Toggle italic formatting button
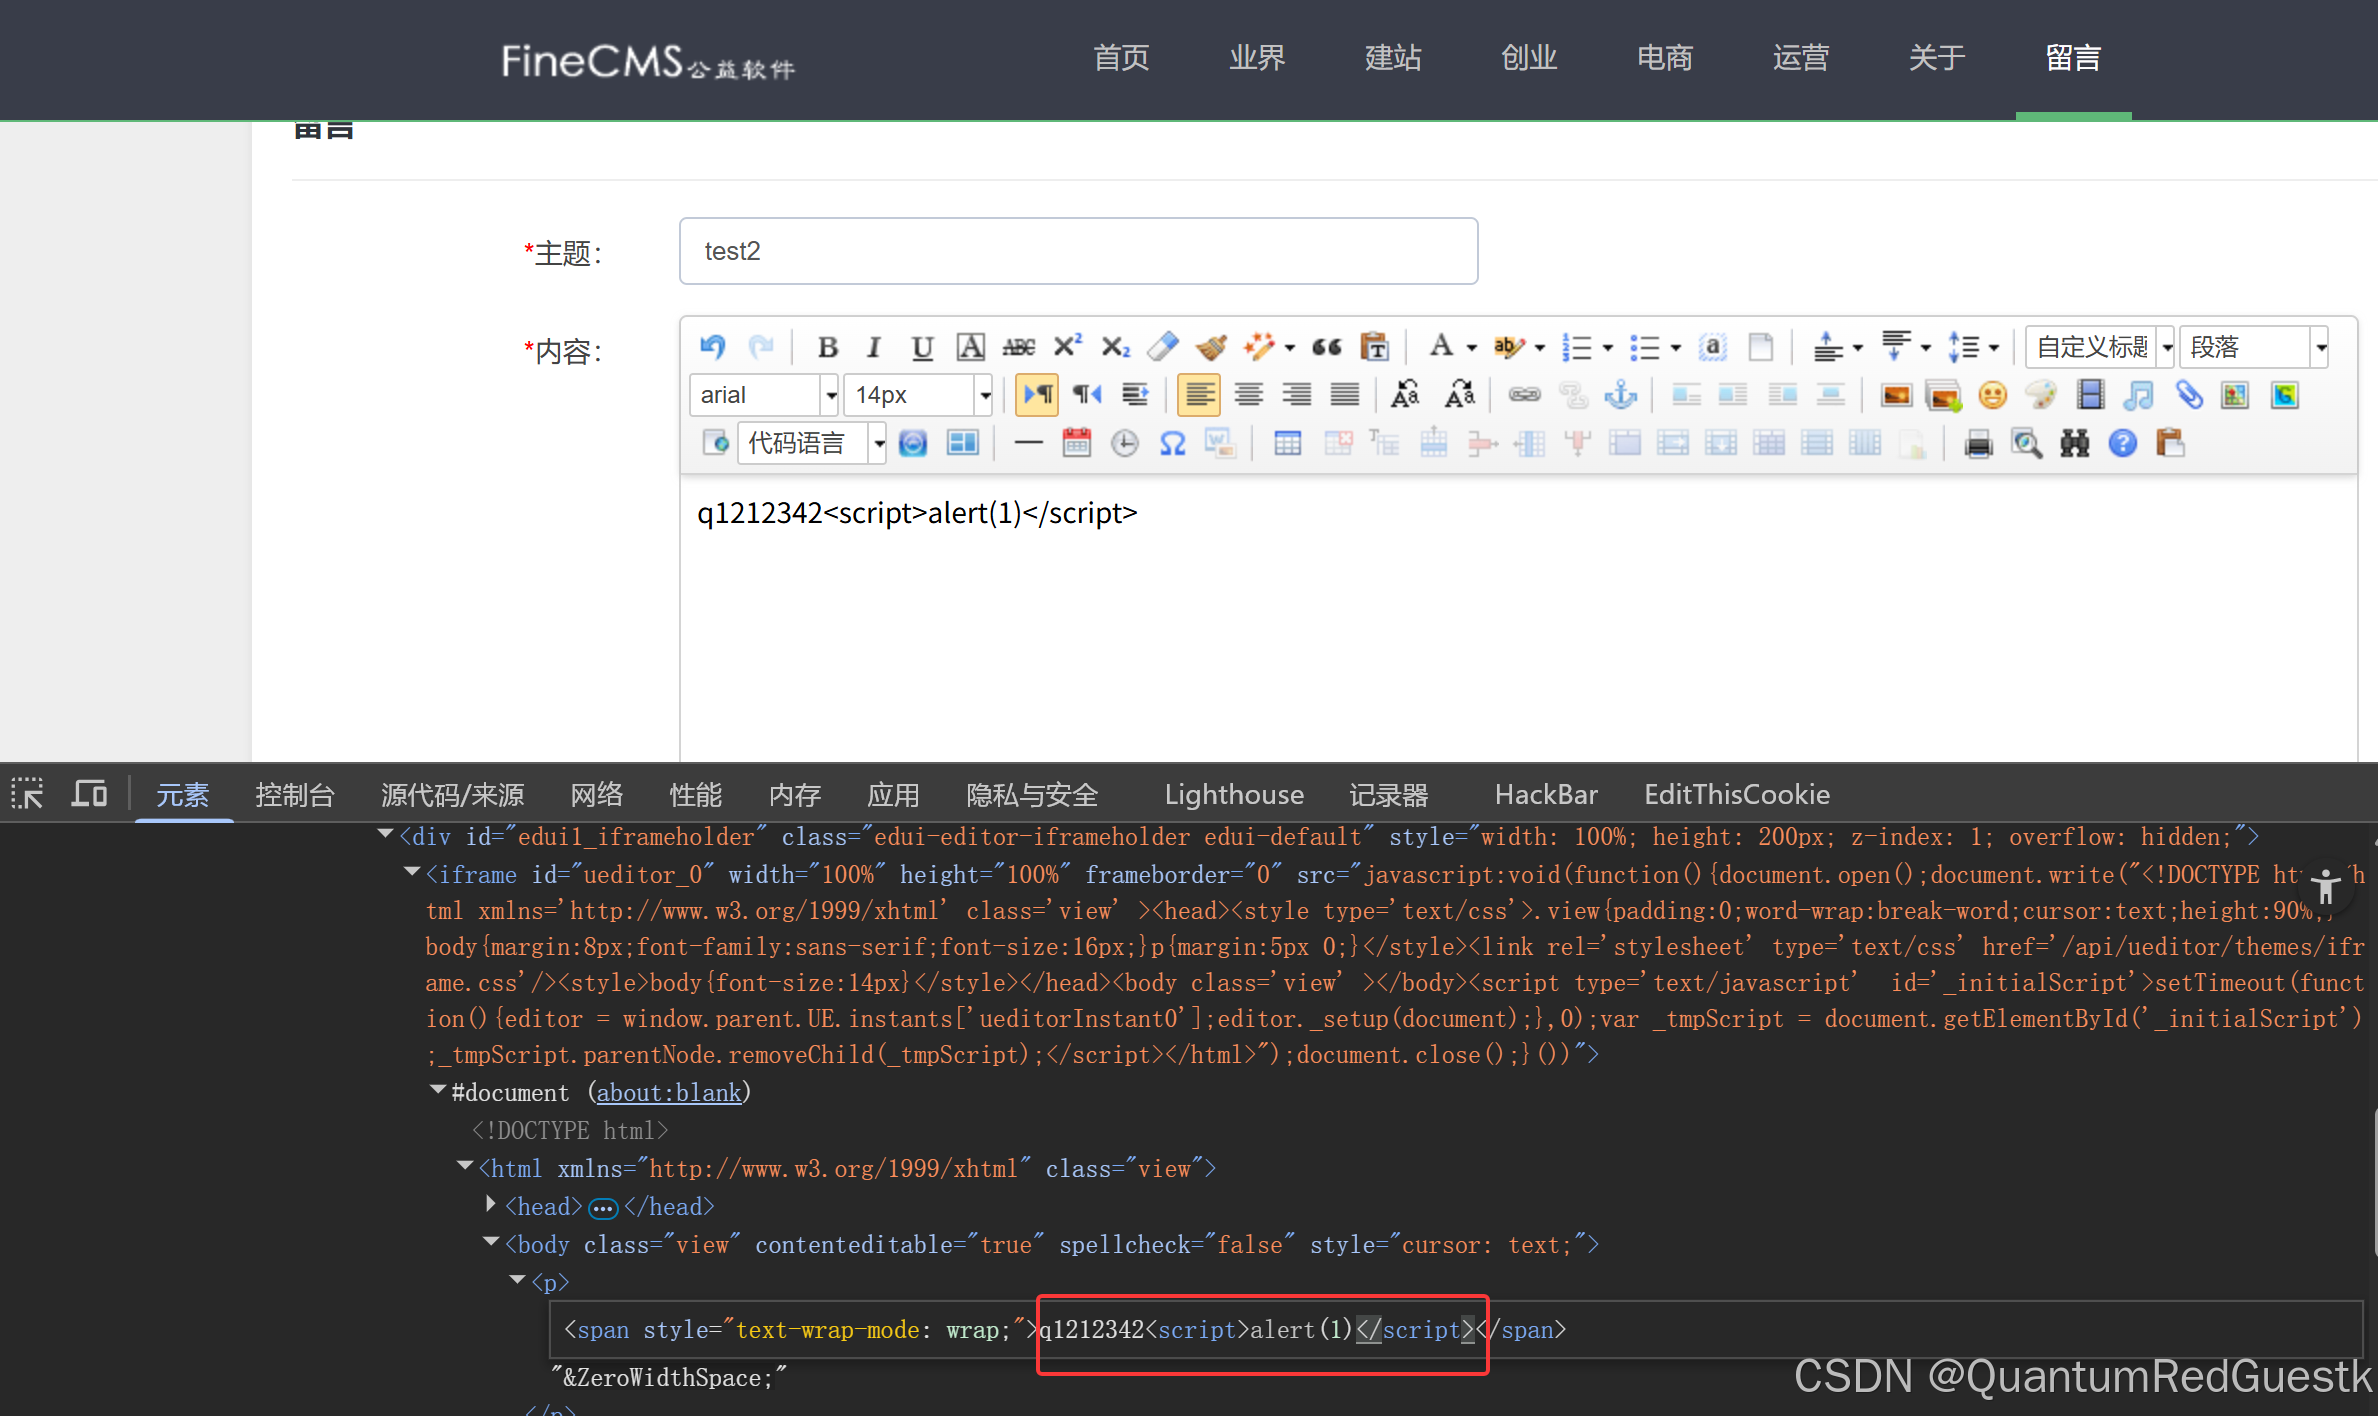Image resolution: width=2378 pixels, height=1416 pixels. pos(873,347)
